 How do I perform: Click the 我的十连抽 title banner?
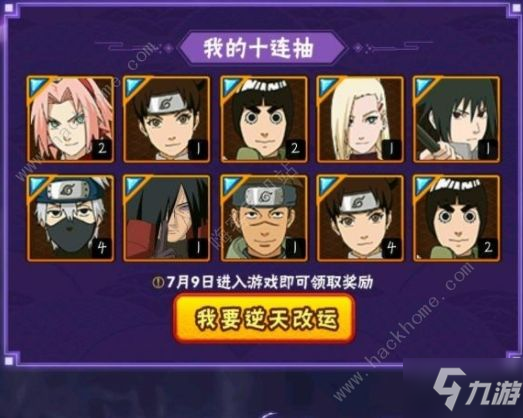[x=261, y=48]
